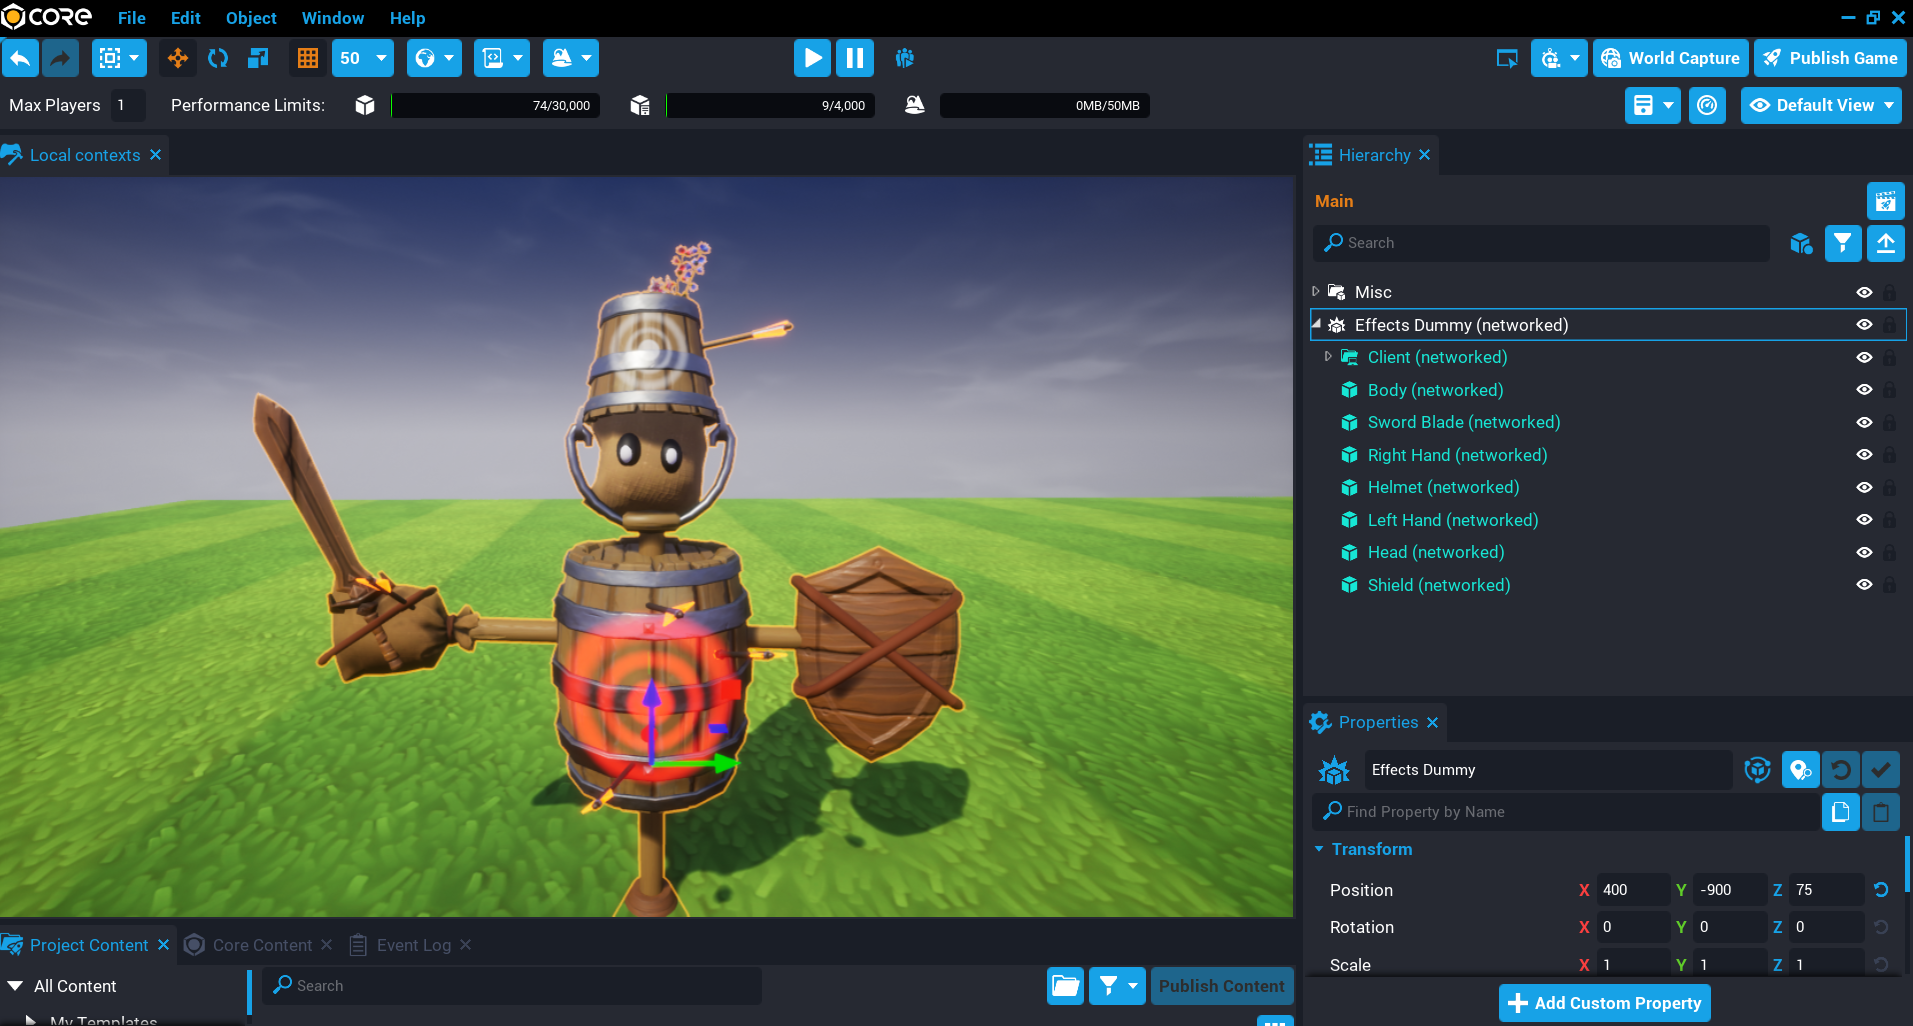Select the Rotate tool
Viewport: 1913px width, 1026px height.
coord(218,58)
